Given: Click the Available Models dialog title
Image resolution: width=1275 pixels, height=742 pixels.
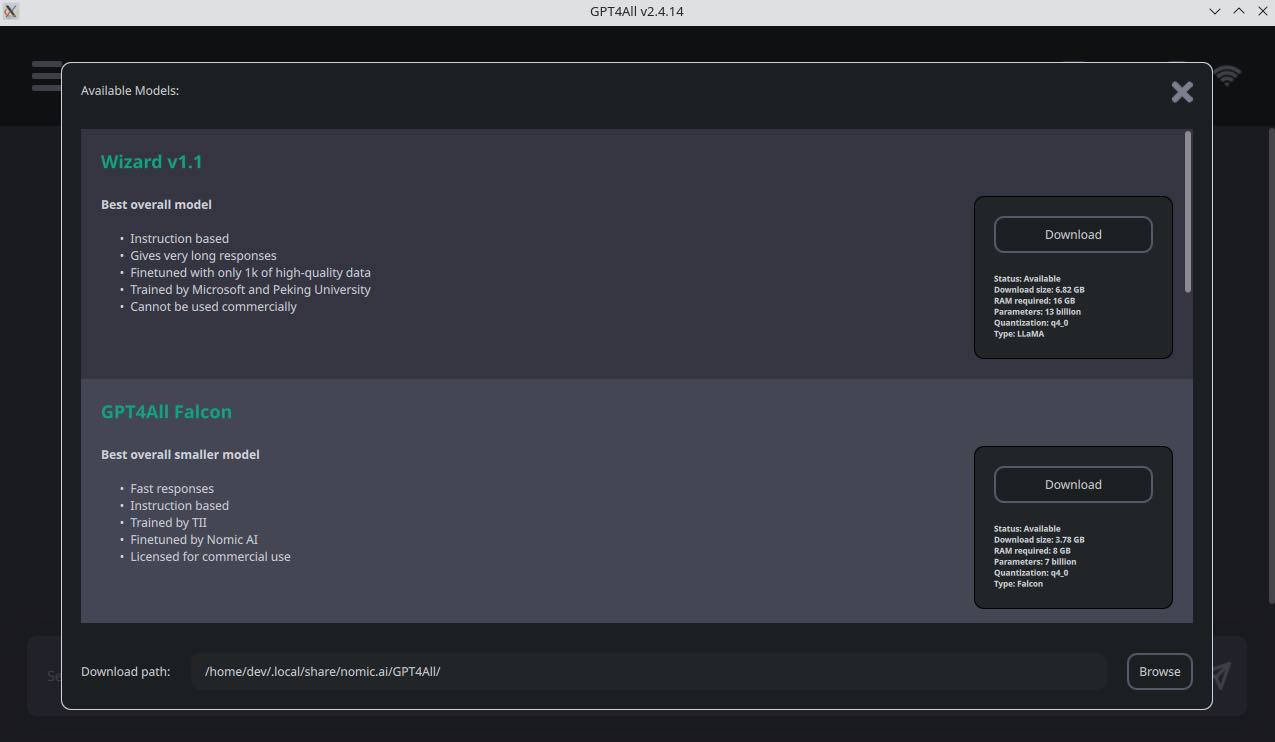Looking at the screenshot, I should 130,90.
